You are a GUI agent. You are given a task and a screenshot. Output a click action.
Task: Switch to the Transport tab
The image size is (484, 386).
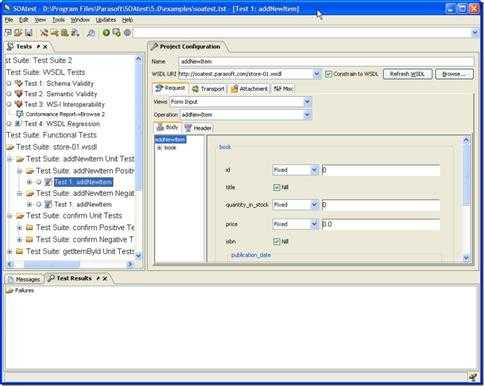208,89
